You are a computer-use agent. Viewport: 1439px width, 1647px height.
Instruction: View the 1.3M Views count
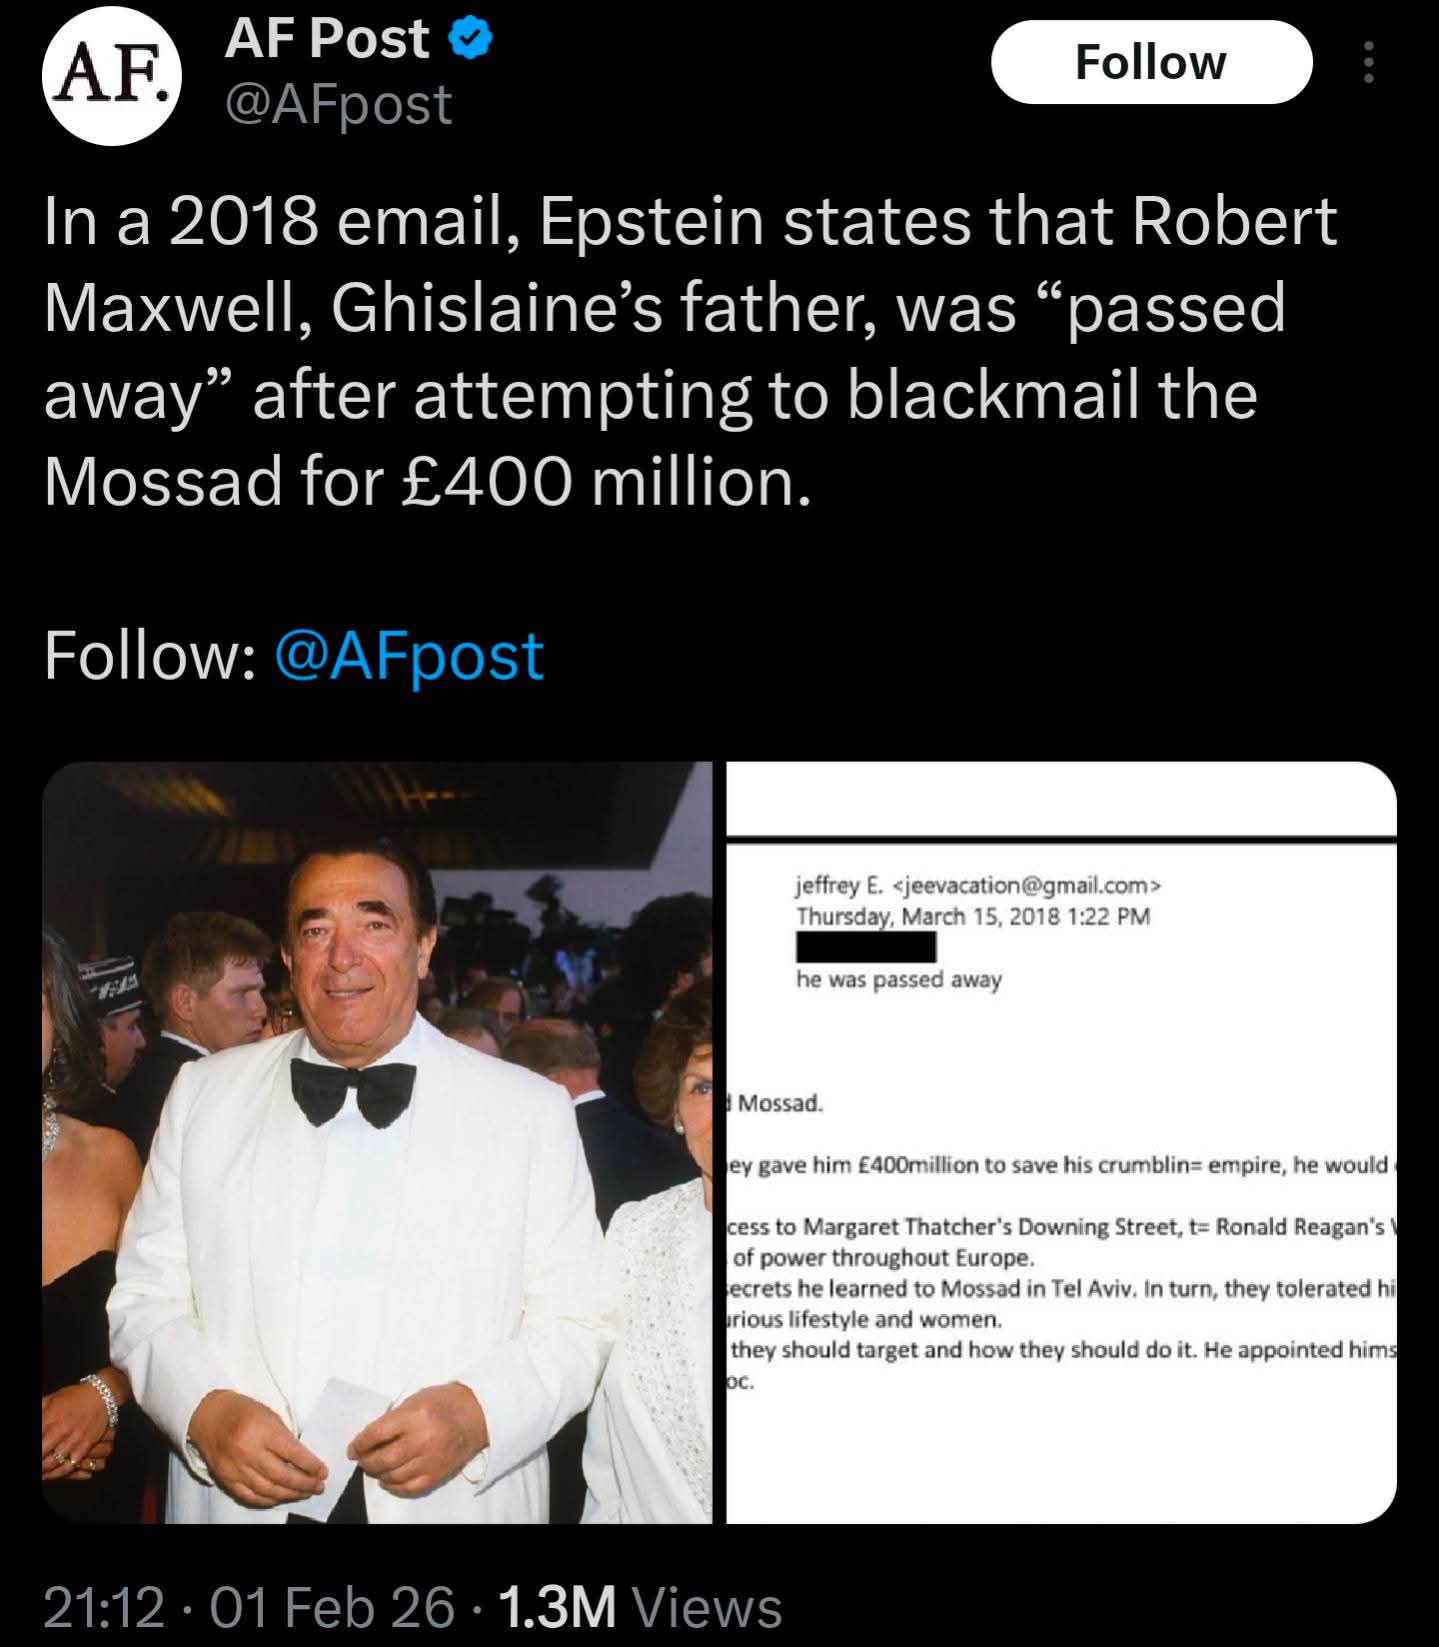pos(639,1606)
